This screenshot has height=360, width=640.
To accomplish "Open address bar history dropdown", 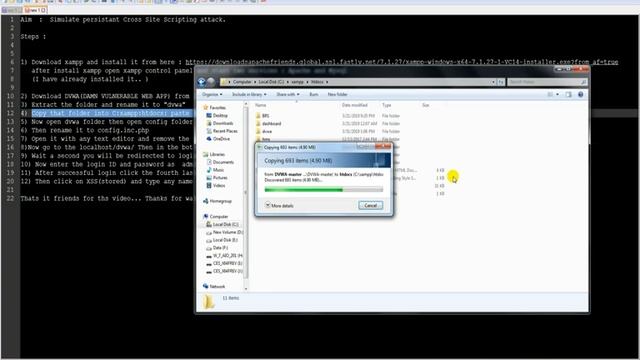I will tap(493, 82).
